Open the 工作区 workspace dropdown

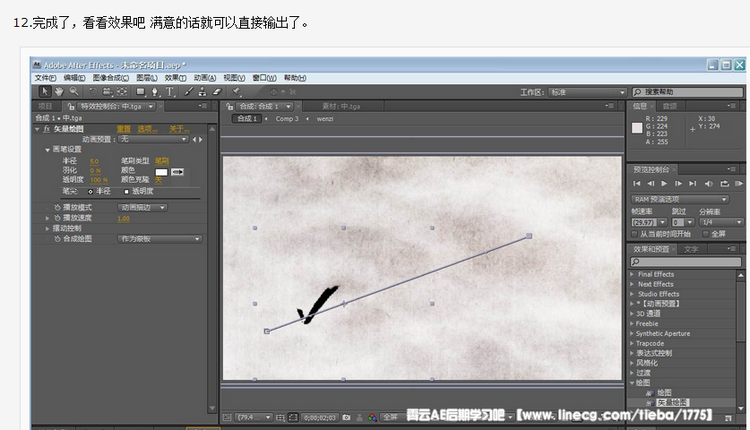tap(587, 92)
